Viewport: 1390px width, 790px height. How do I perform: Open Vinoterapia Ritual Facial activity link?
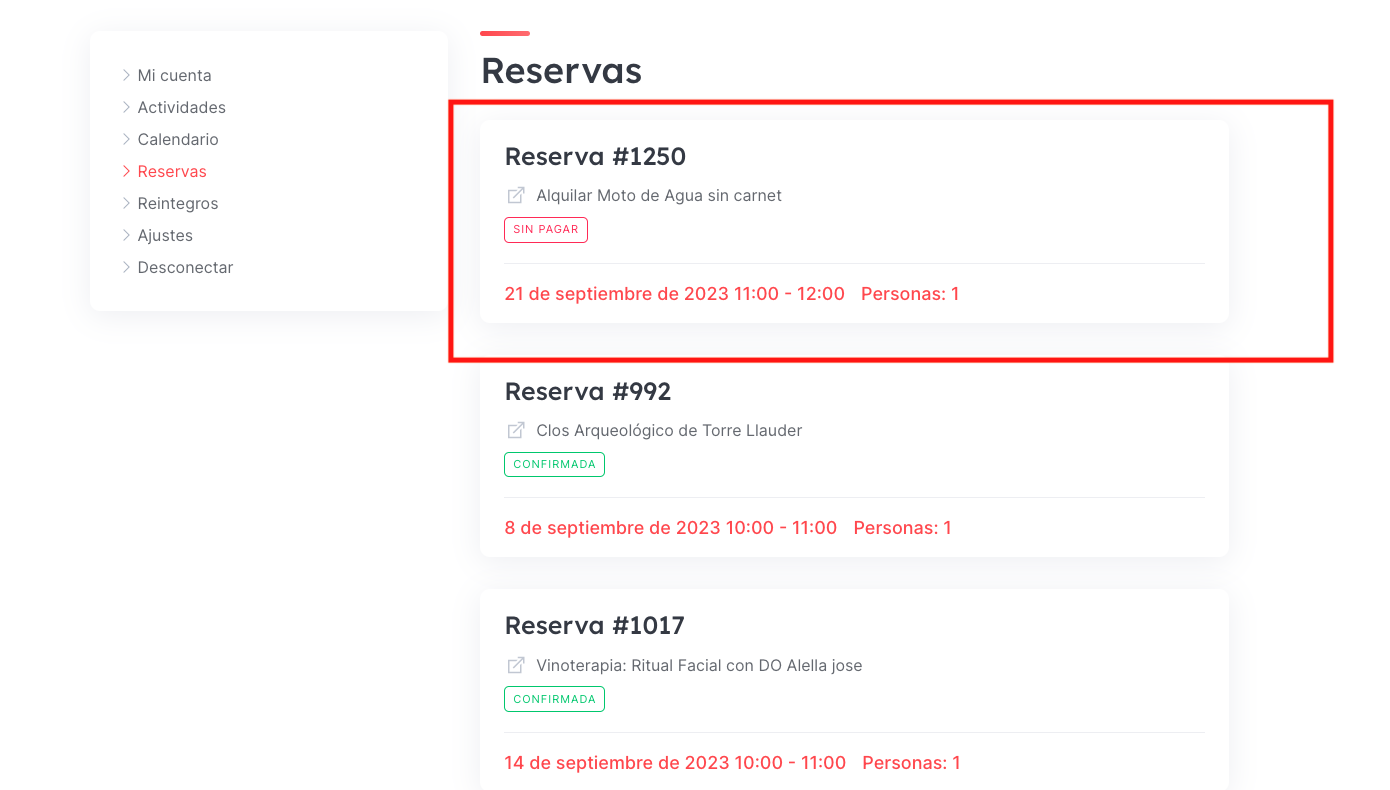pyautogui.click(x=699, y=666)
